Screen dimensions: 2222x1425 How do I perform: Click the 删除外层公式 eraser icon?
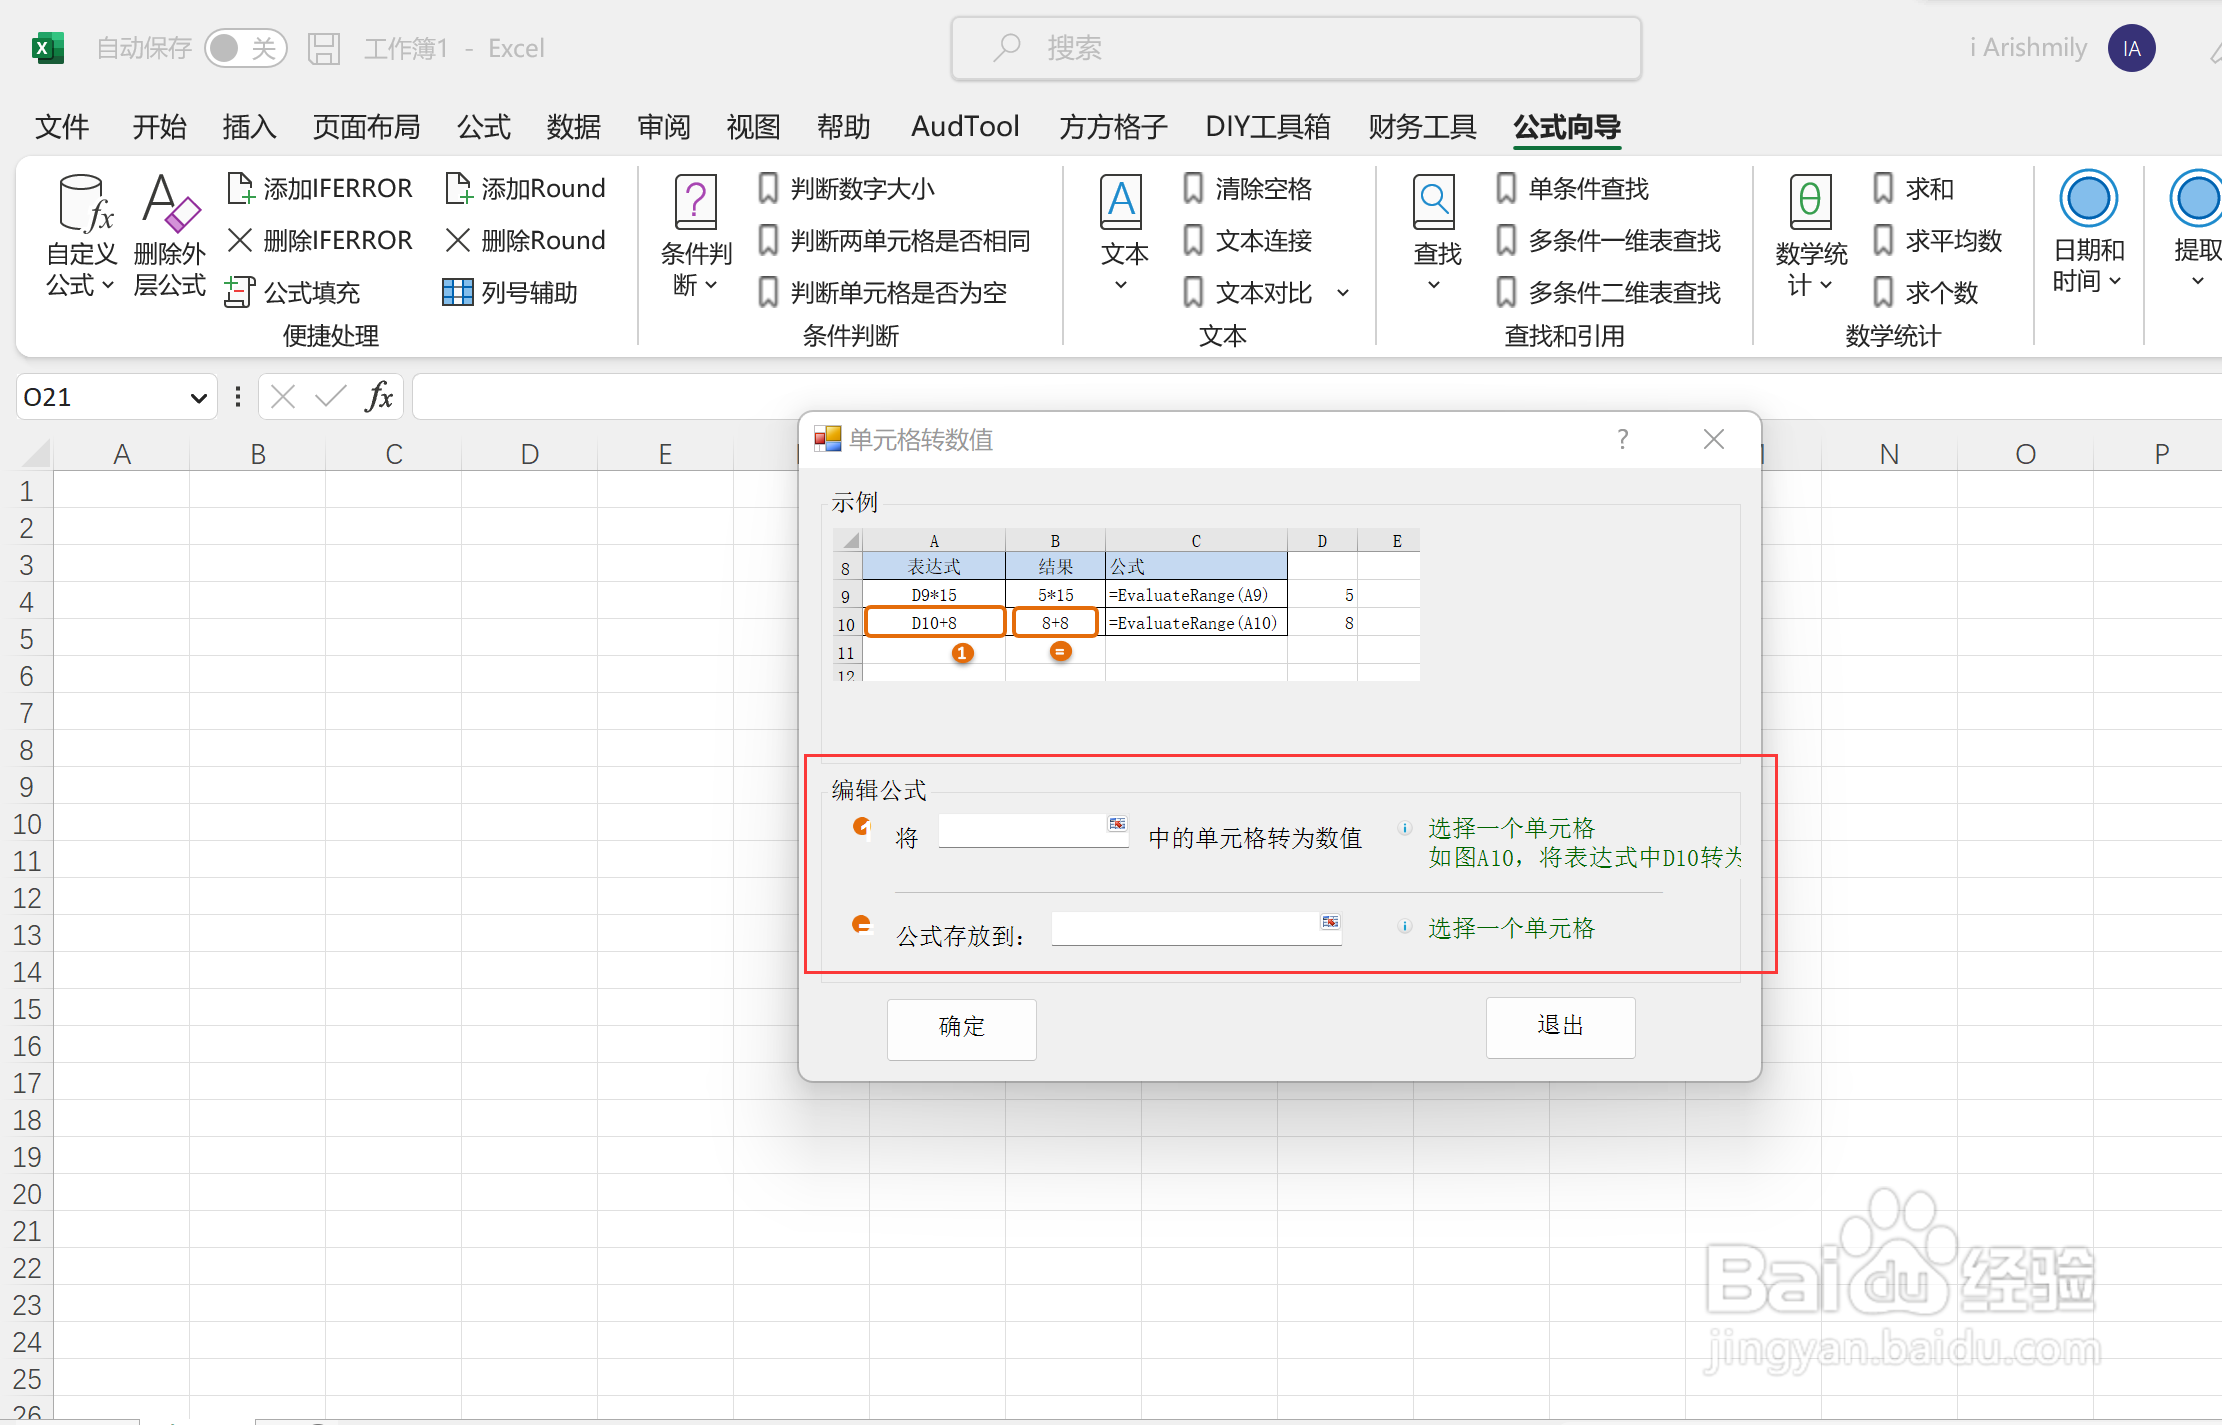(x=170, y=236)
